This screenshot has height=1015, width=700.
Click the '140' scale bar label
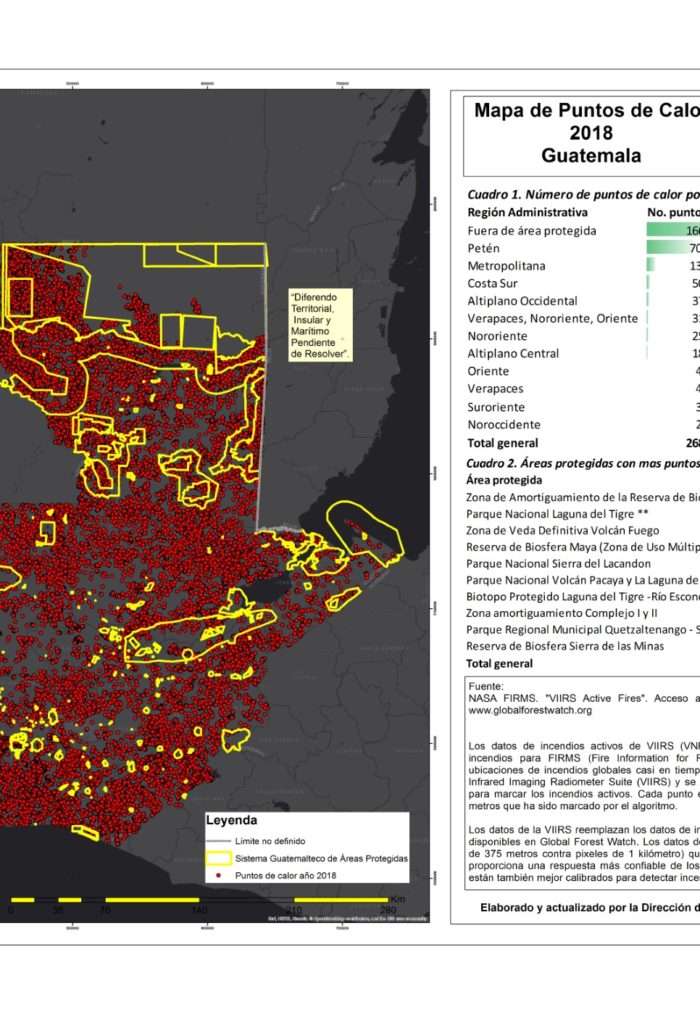point(199,910)
